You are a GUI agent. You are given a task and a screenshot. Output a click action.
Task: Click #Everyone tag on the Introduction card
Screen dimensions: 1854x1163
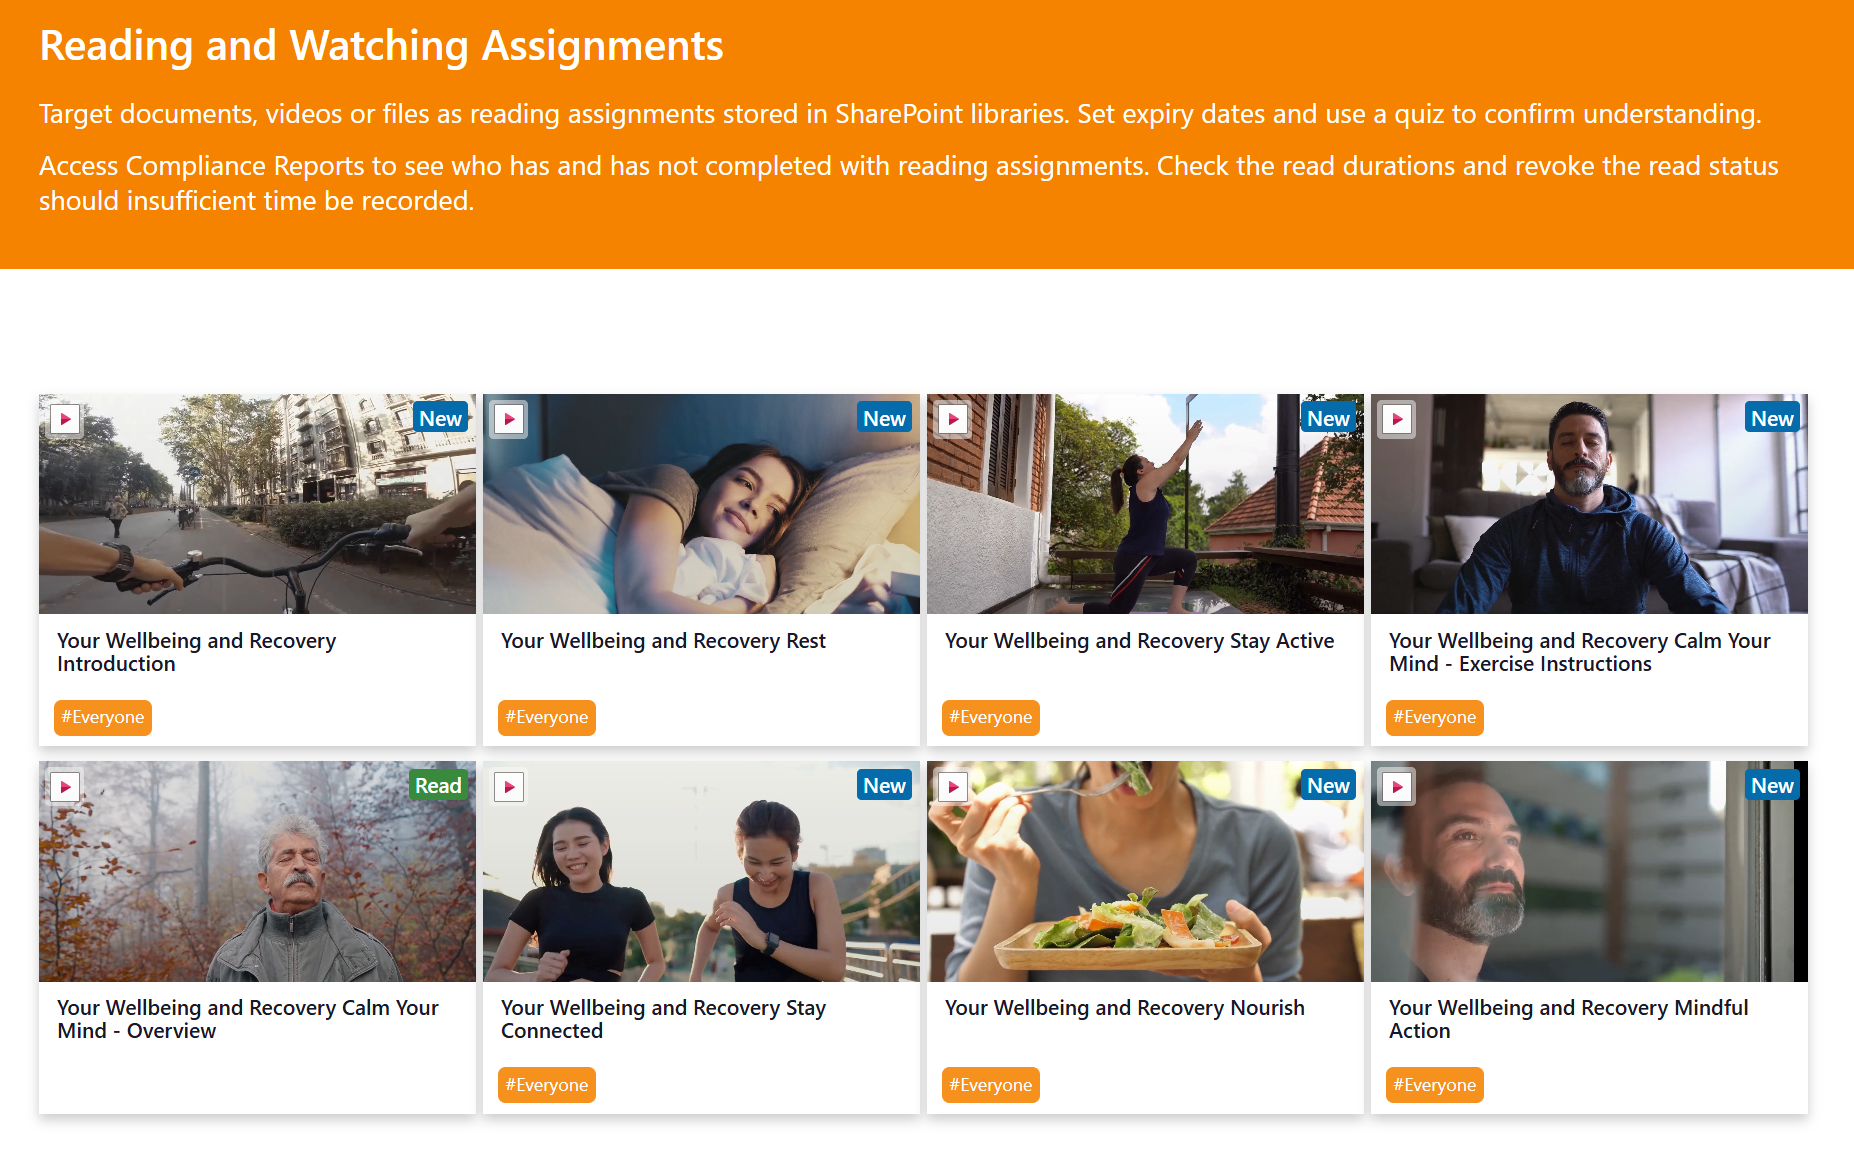click(103, 718)
